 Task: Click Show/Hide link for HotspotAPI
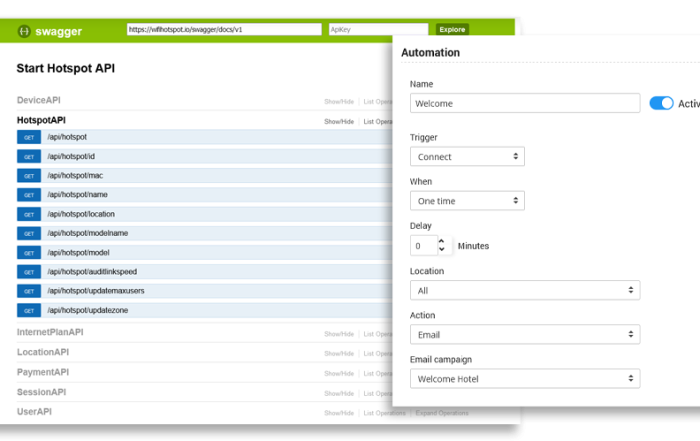point(339,121)
